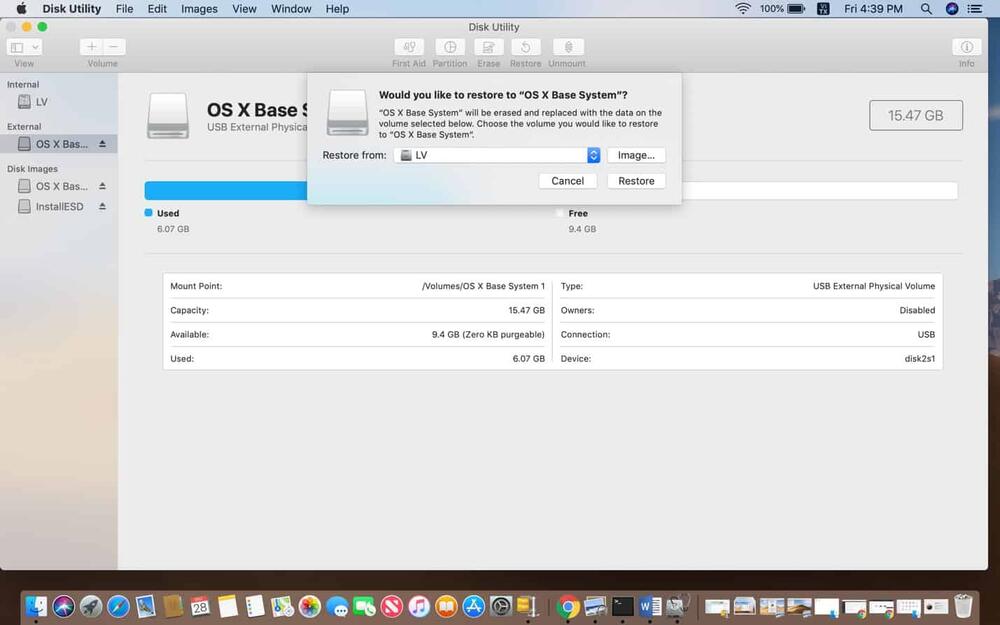Eject the external OS X Base volume
The height and width of the screenshot is (625, 1000).
coord(102,144)
